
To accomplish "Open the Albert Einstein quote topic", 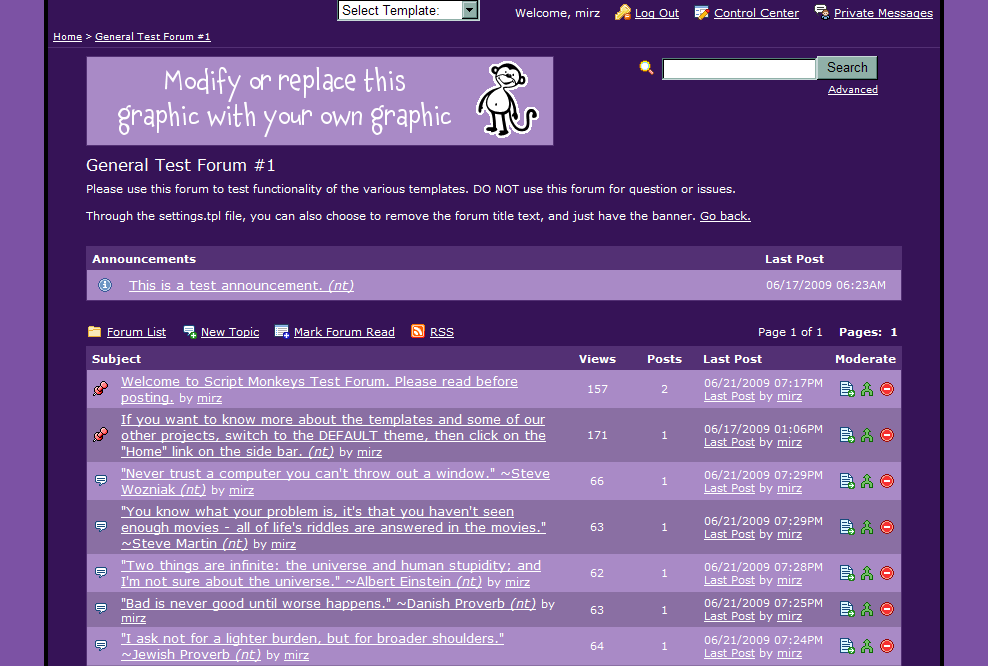I will pyautogui.click(x=331, y=573).
